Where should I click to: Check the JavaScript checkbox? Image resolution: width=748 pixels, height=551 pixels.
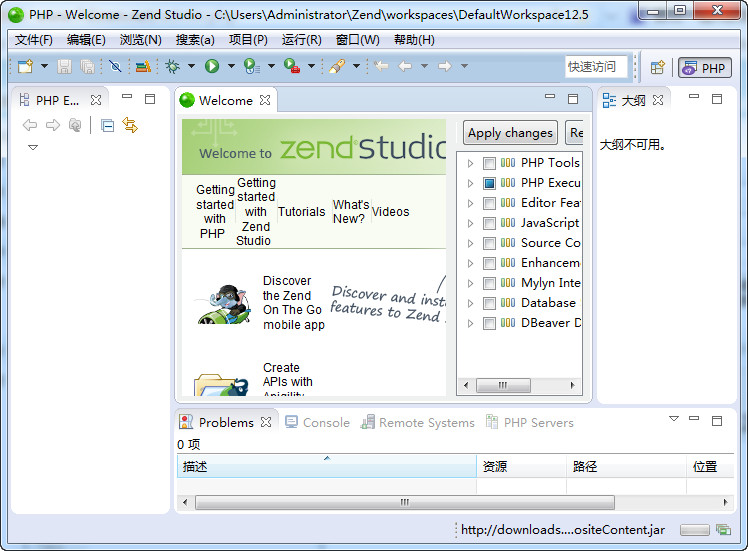tap(489, 224)
